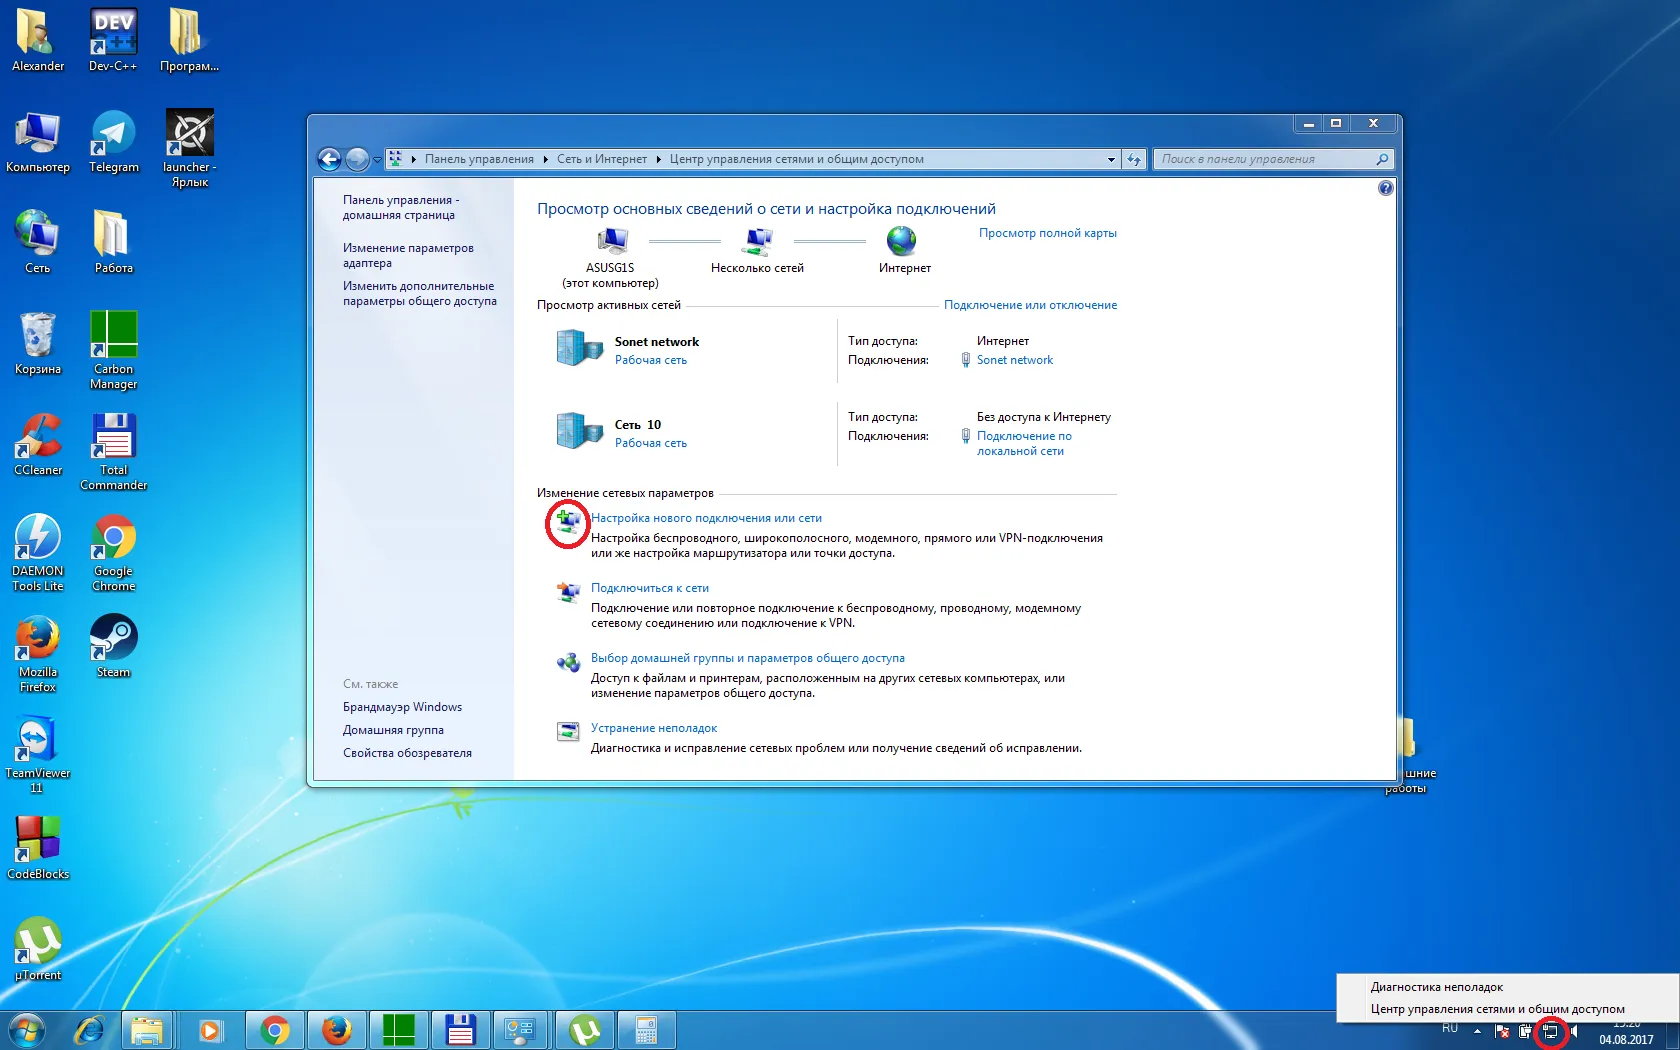Click the troubleshooting icon next to Устранение неполадок
Screen dimensions: 1680x1050
click(568, 732)
